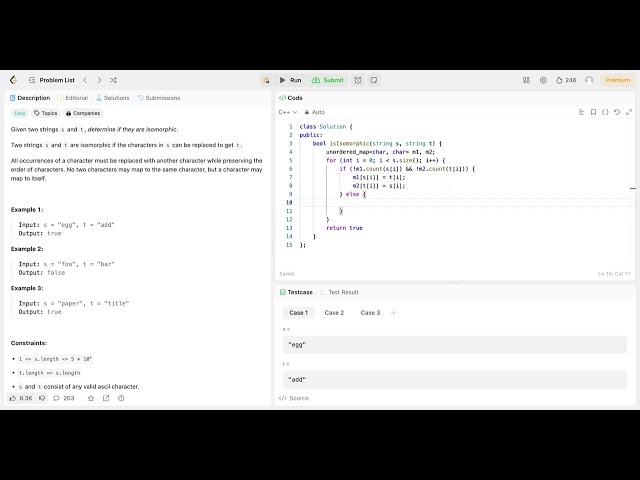This screenshot has width=640, height=480.
Task: Open the timer alarm clock icon
Action: 358,80
